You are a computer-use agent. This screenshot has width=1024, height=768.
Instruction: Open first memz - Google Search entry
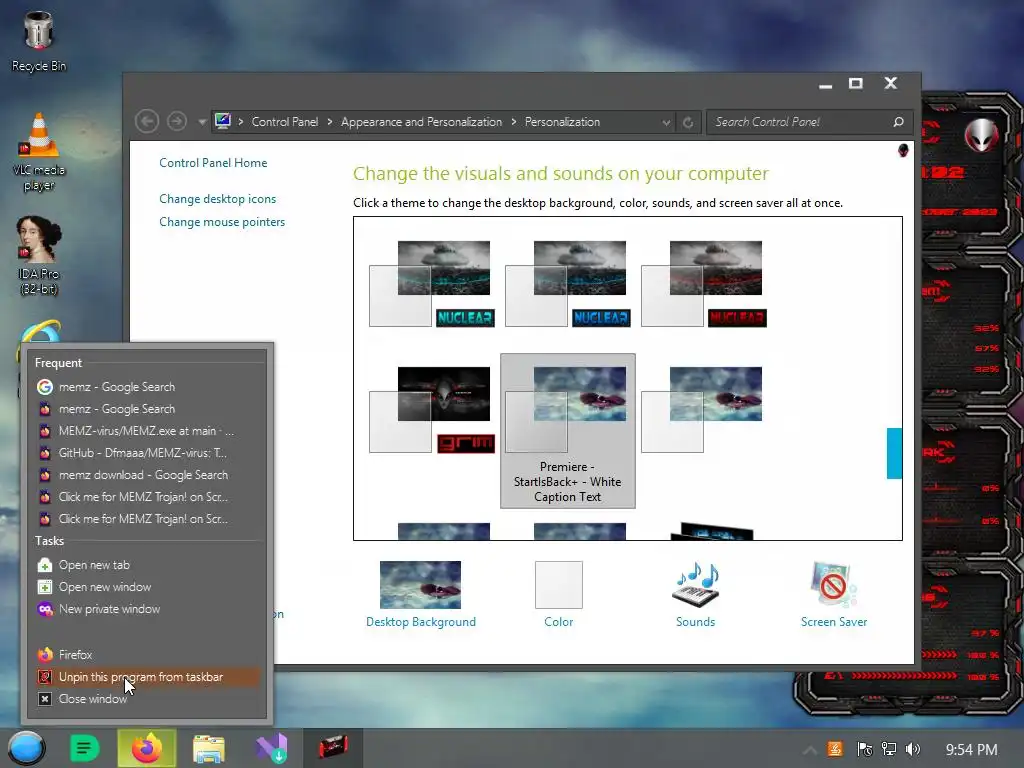148,387
